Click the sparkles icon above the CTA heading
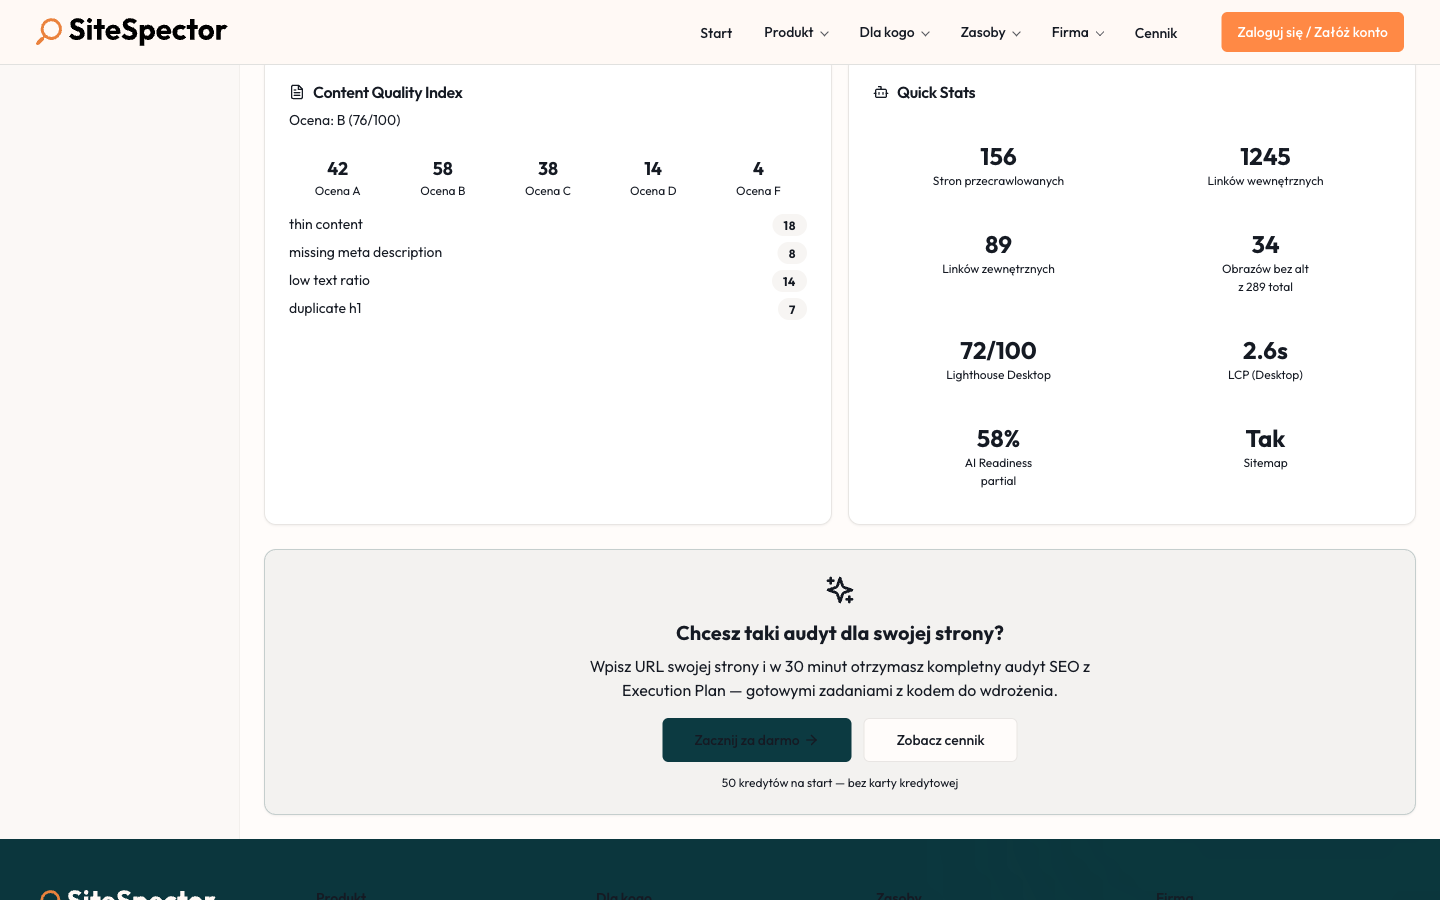This screenshot has width=1440, height=900. (839, 590)
